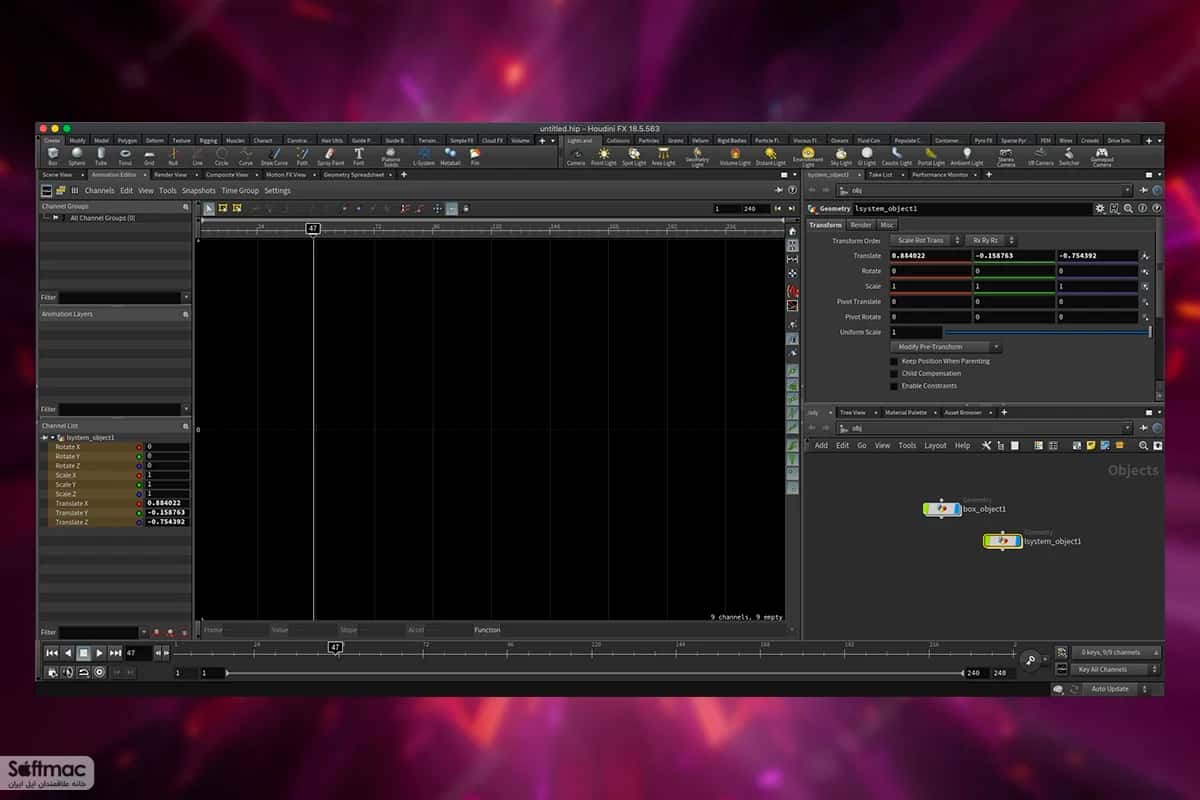This screenshot has height=800, width=1200.
Task: Select the Torus shelf tool
Action: point(125,155)
